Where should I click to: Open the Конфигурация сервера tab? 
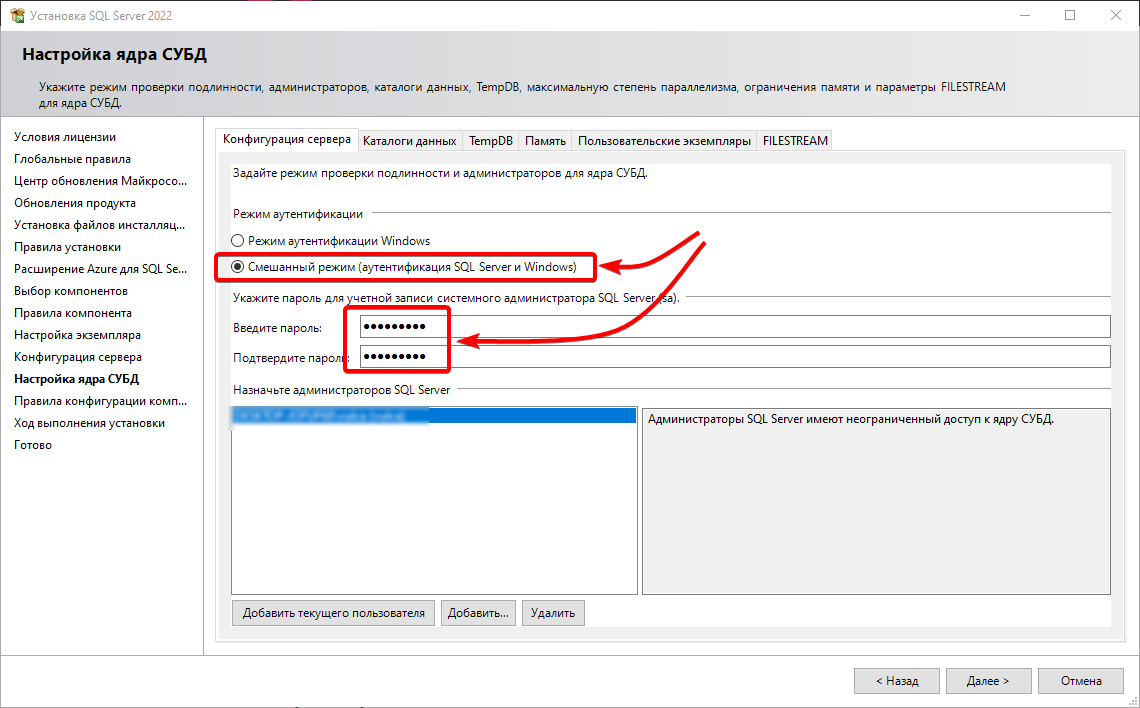tap(286, 140)
